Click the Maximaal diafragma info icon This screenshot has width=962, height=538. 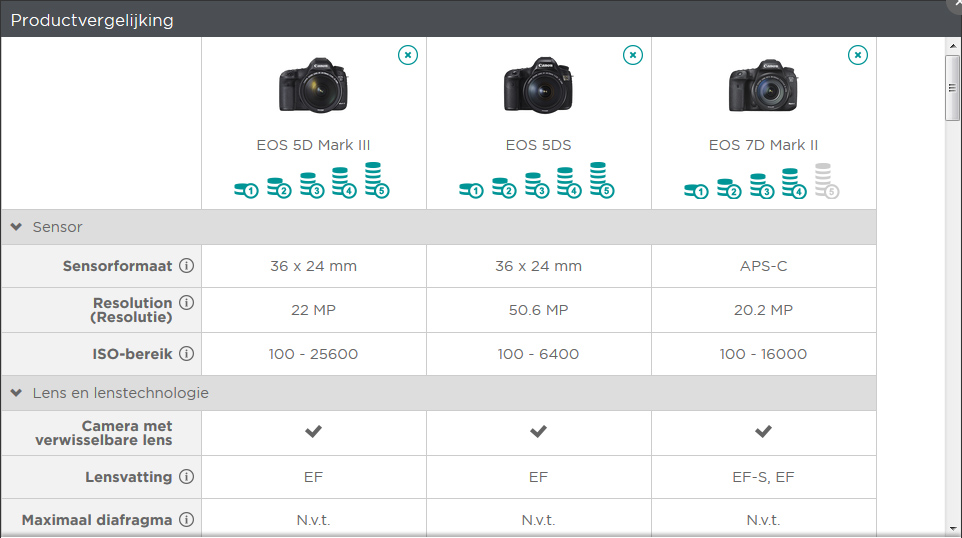pos(186,520)
